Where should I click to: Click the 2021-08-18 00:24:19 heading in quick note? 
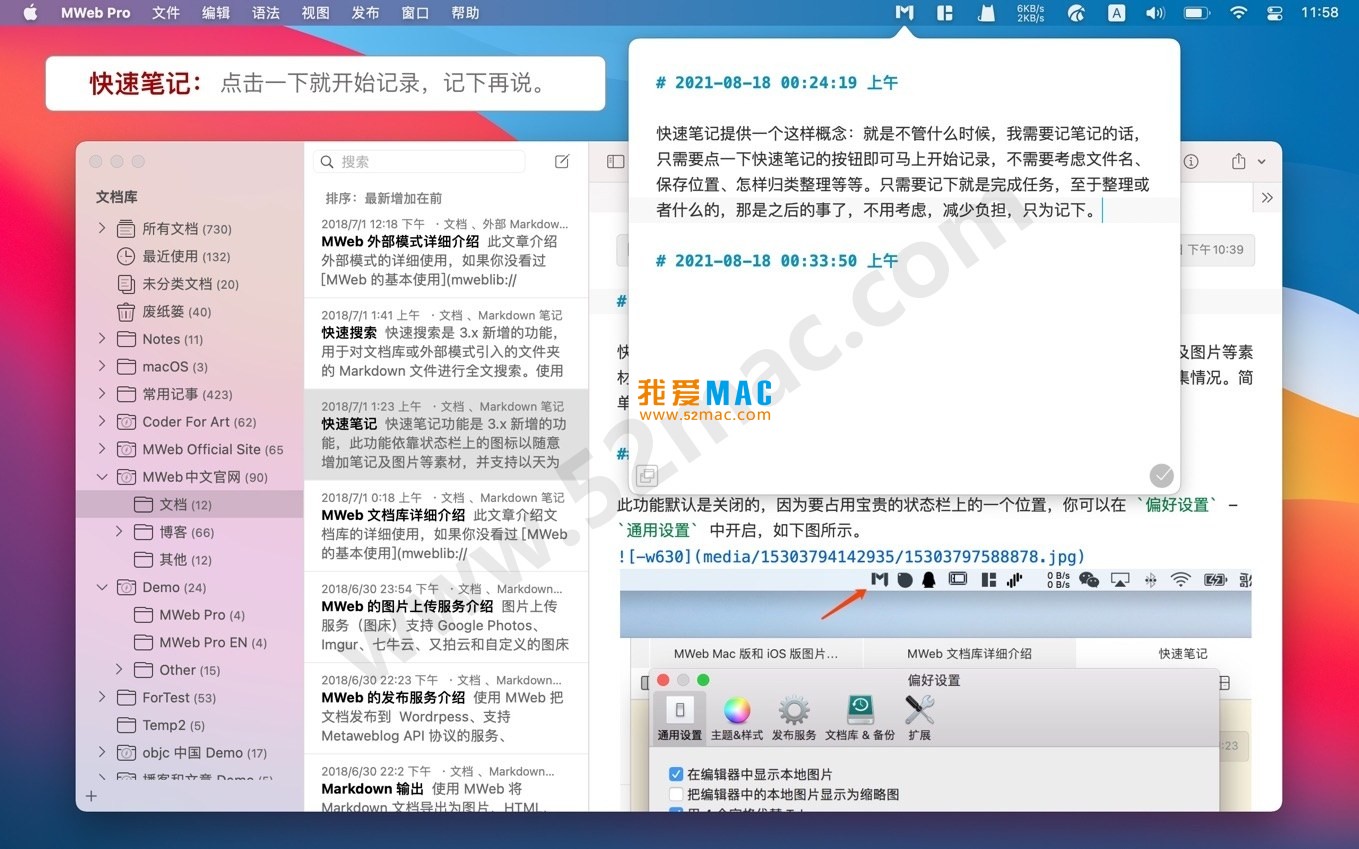pos(777,83)
